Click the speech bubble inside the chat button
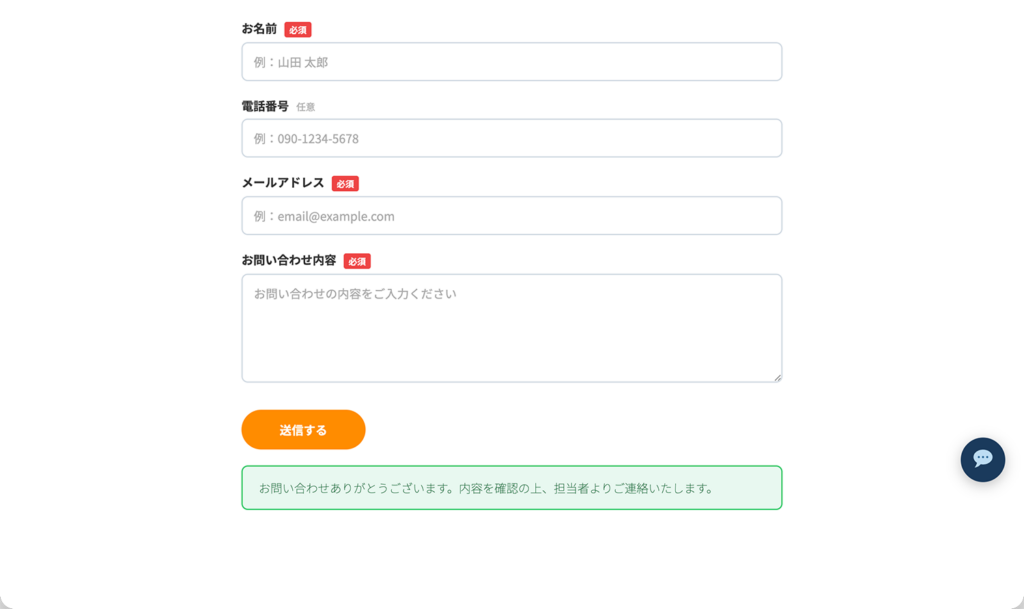Image resolution: width=1024 pixels, height=609 pixels. 982,460
